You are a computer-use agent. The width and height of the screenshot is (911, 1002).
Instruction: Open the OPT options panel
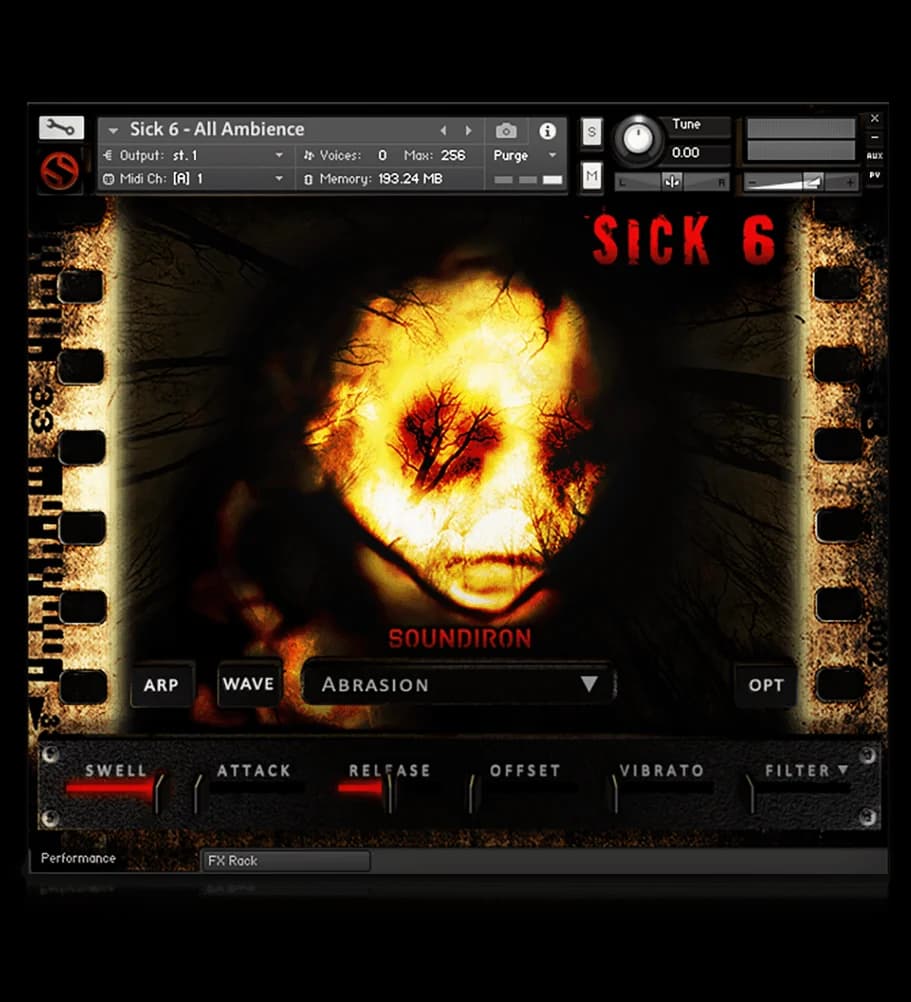(765, 685)
